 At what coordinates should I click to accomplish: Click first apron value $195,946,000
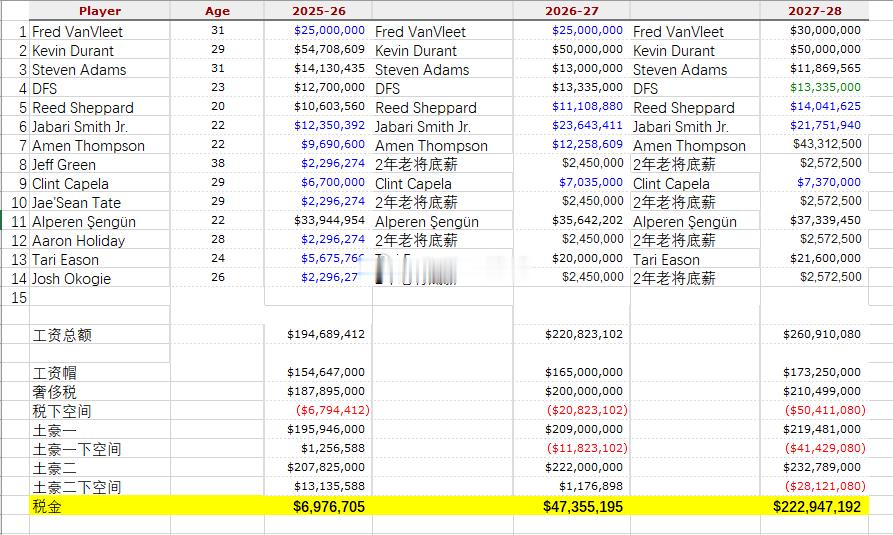point(326,429)
